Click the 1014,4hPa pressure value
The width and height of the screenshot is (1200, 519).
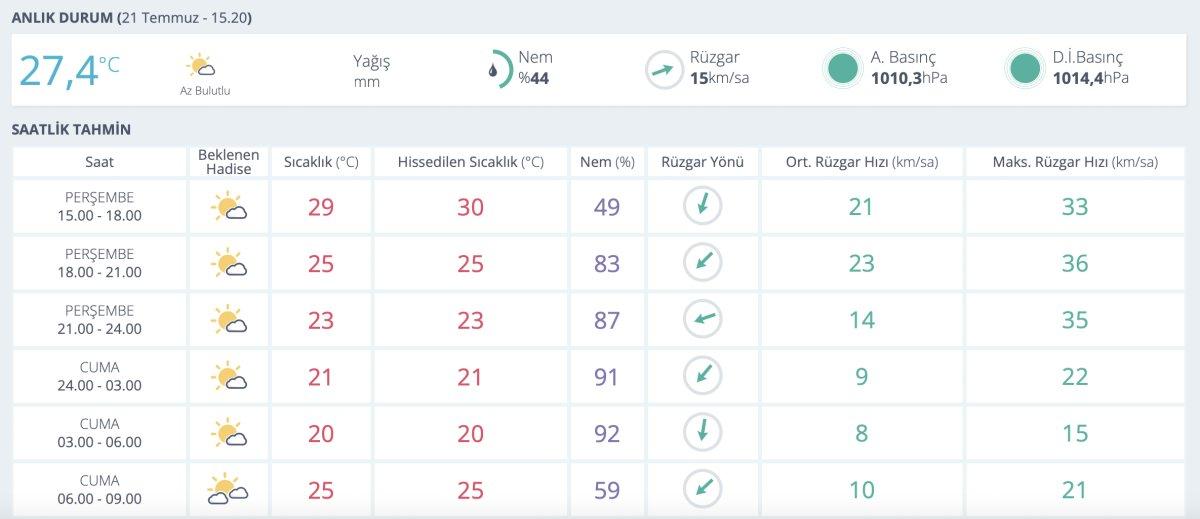(1091, 78)
